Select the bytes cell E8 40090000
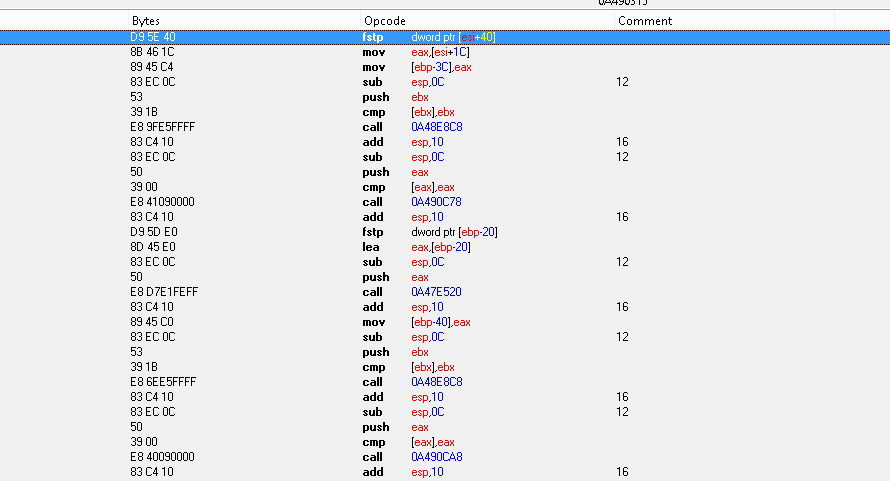 coord(162,457)
